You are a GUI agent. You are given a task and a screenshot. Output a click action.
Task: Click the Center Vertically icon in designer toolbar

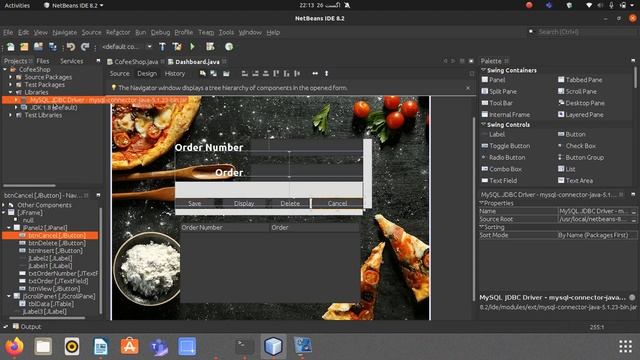click(297, 73)
